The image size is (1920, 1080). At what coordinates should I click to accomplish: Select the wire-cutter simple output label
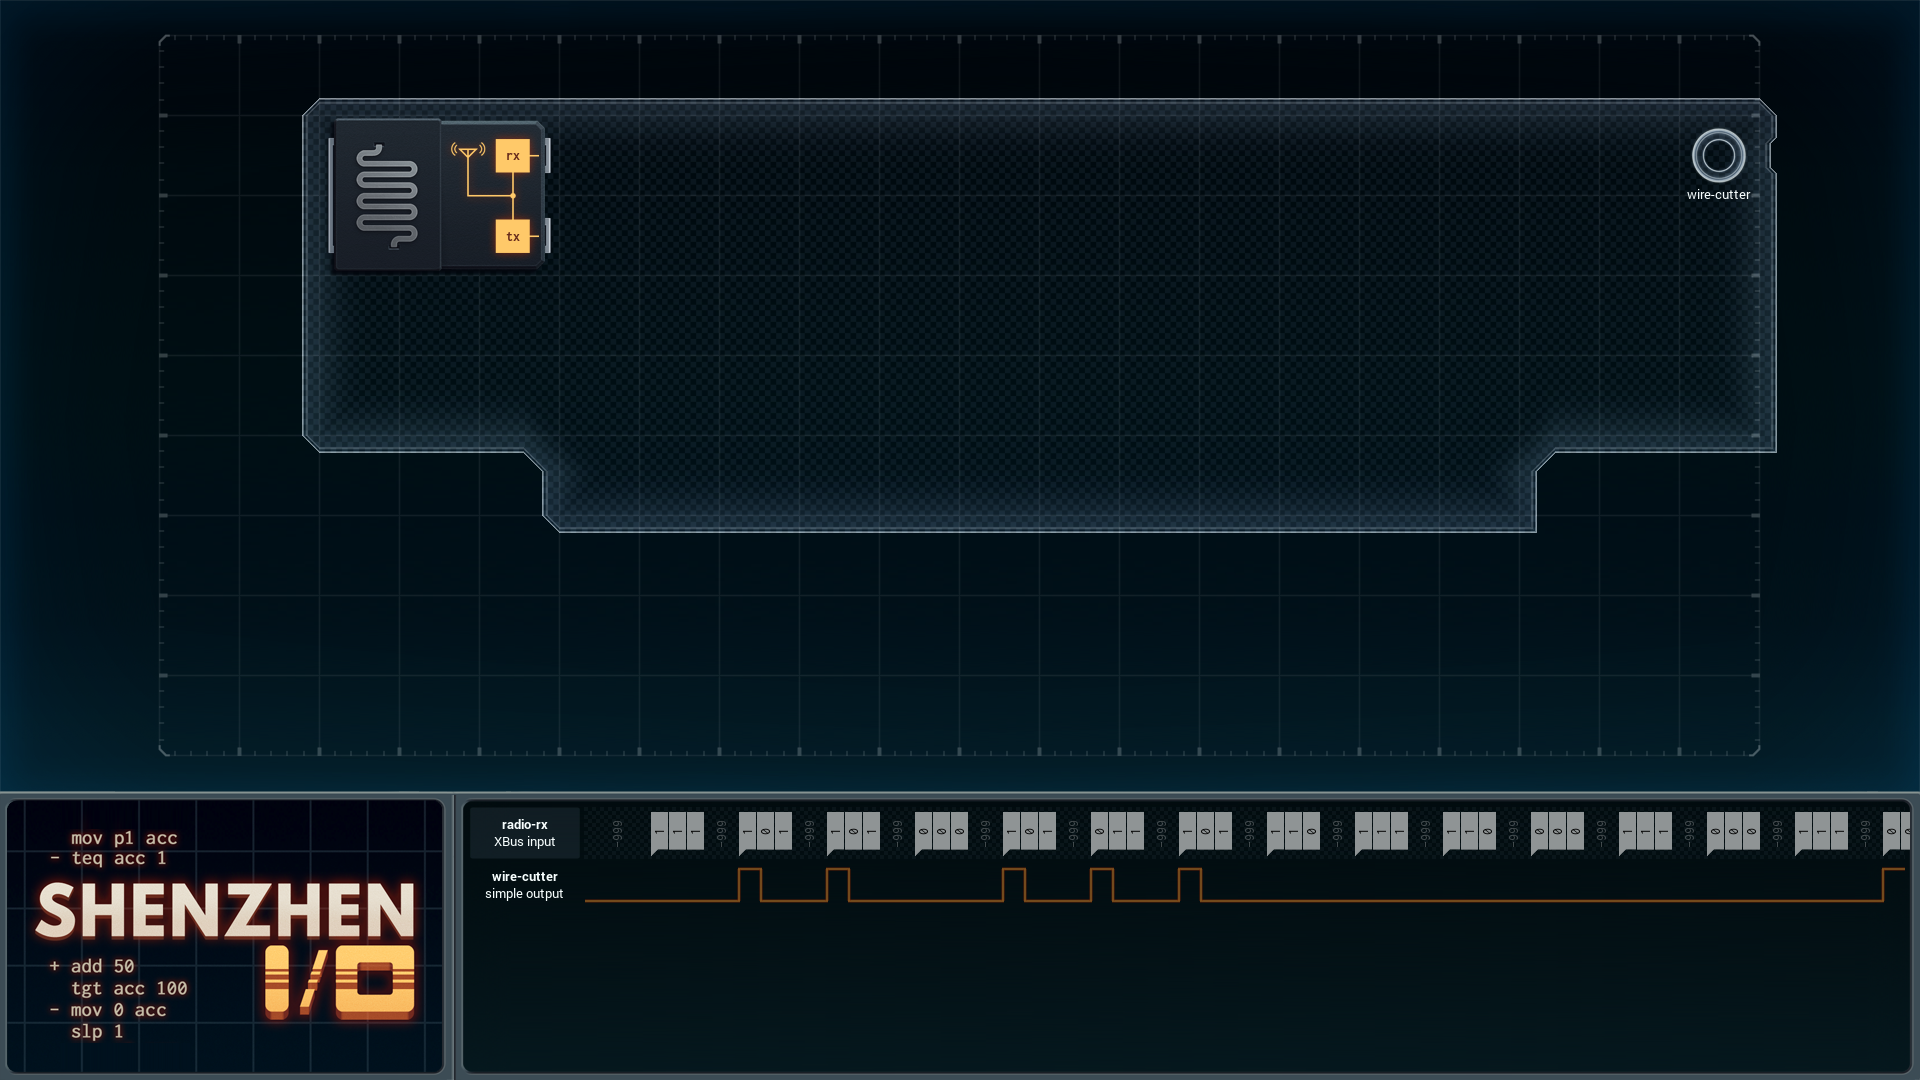click(524, 885)
